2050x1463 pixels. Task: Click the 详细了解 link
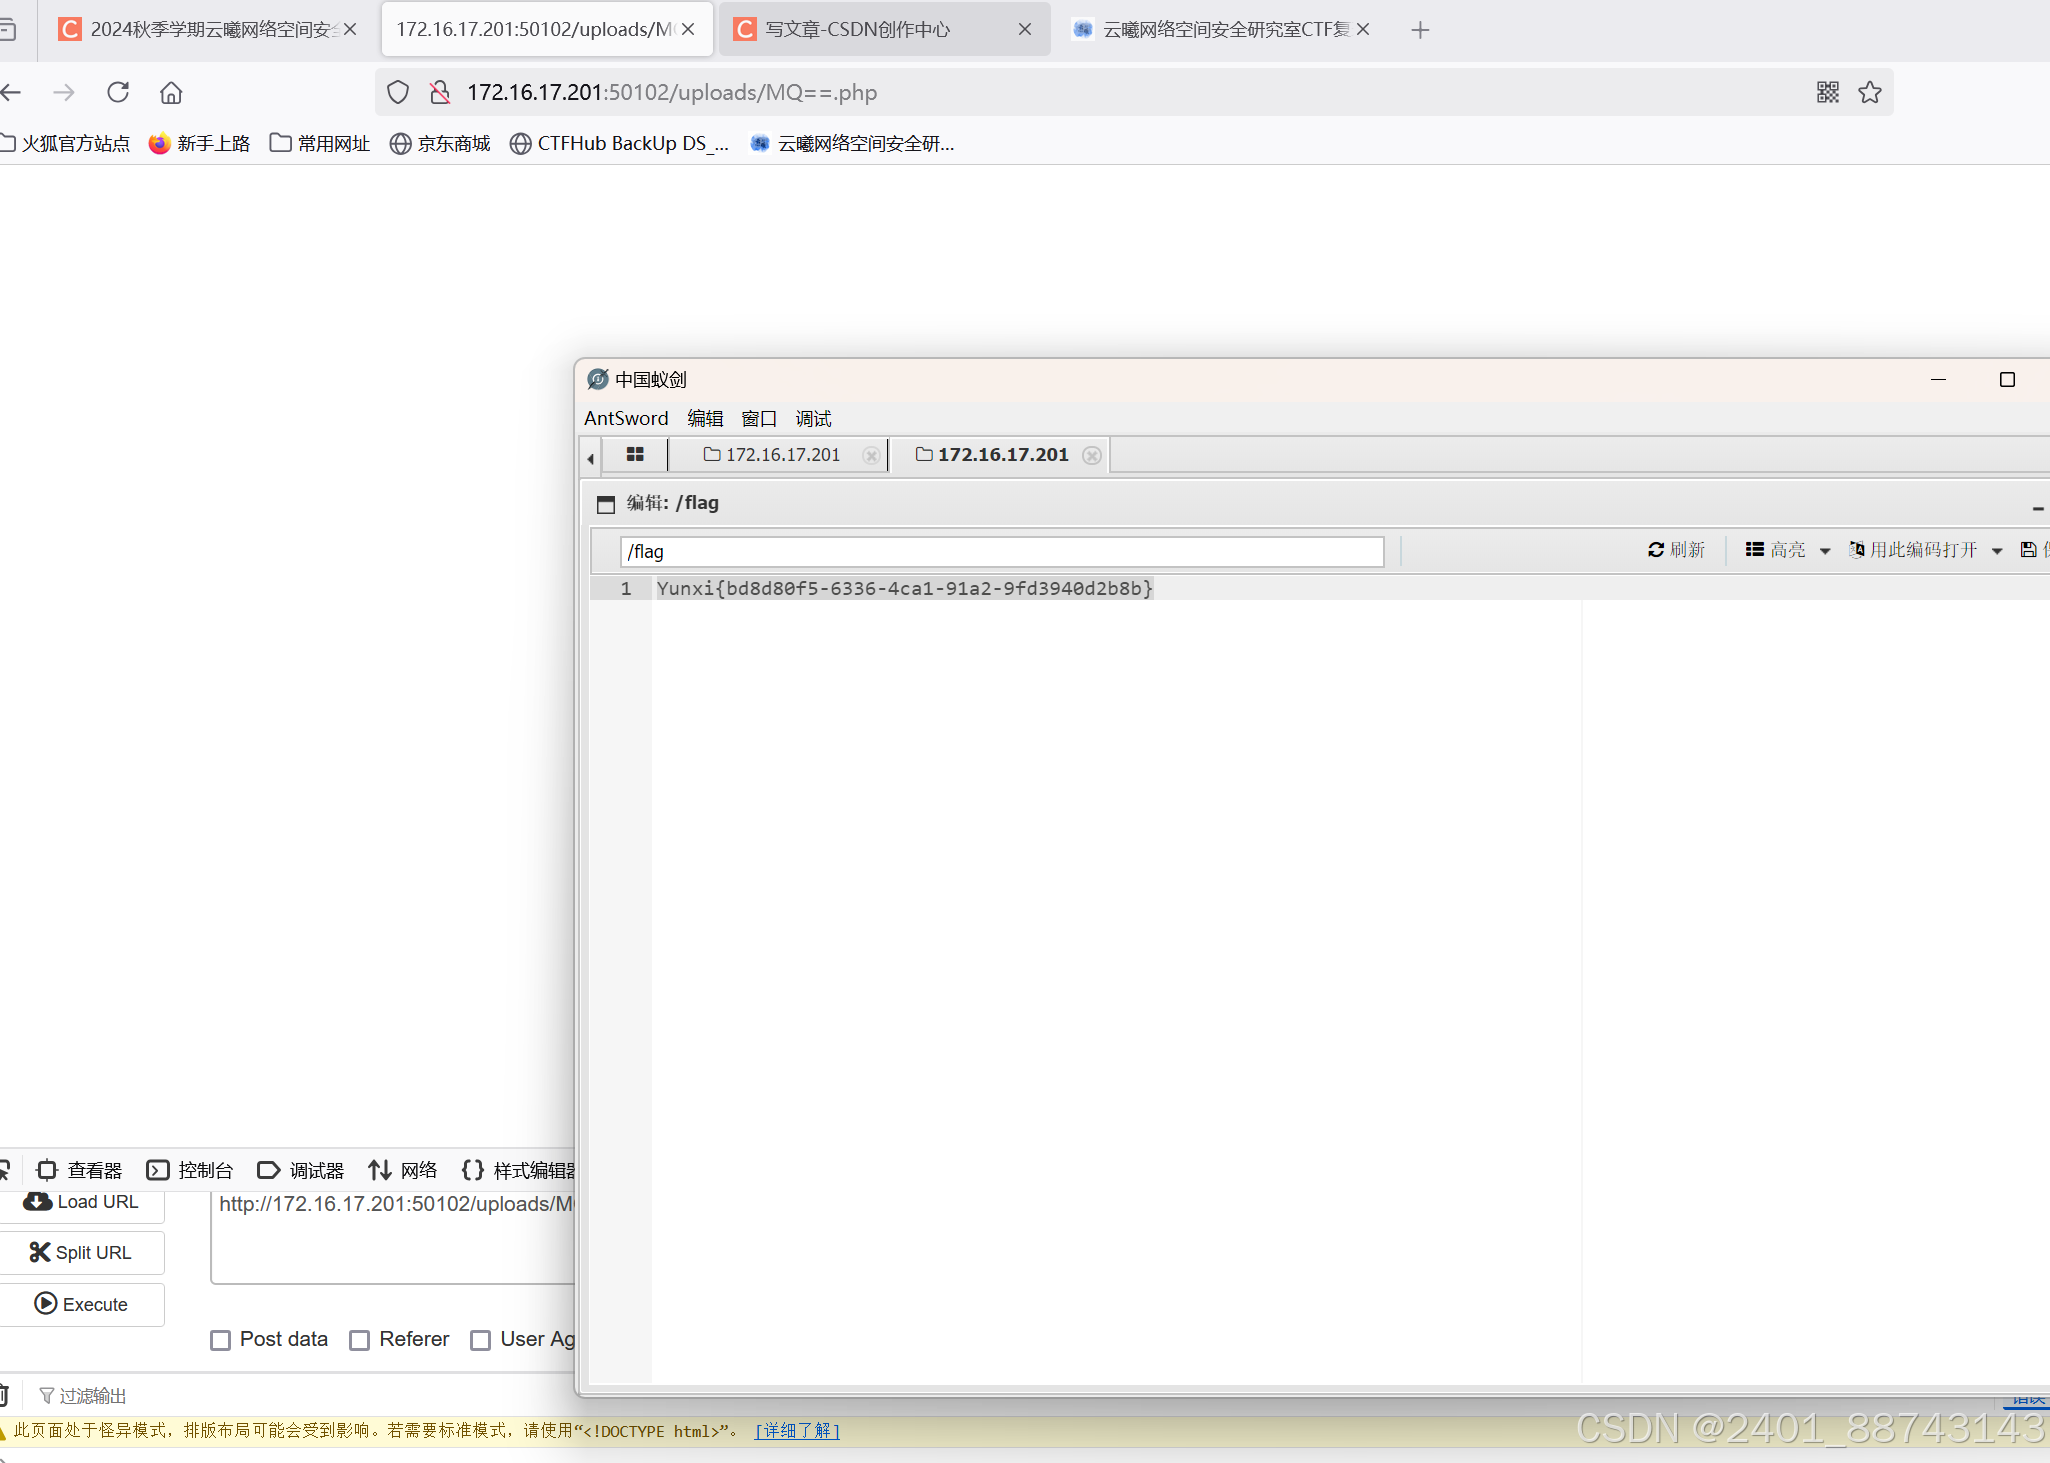(797, 1430)
